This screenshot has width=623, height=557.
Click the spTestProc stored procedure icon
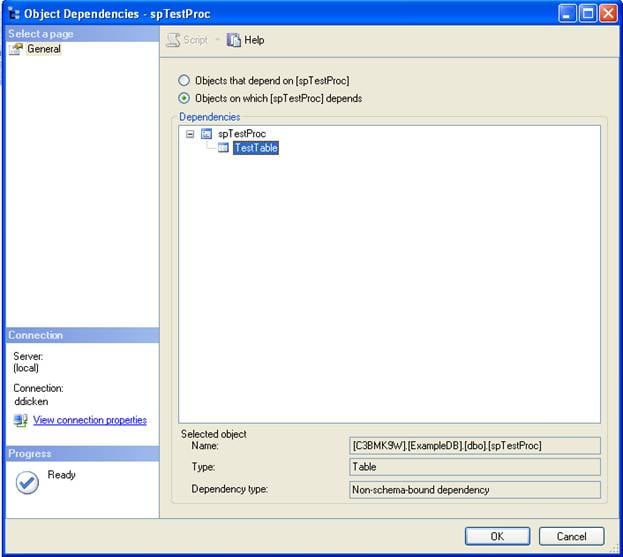pos(206,134)
